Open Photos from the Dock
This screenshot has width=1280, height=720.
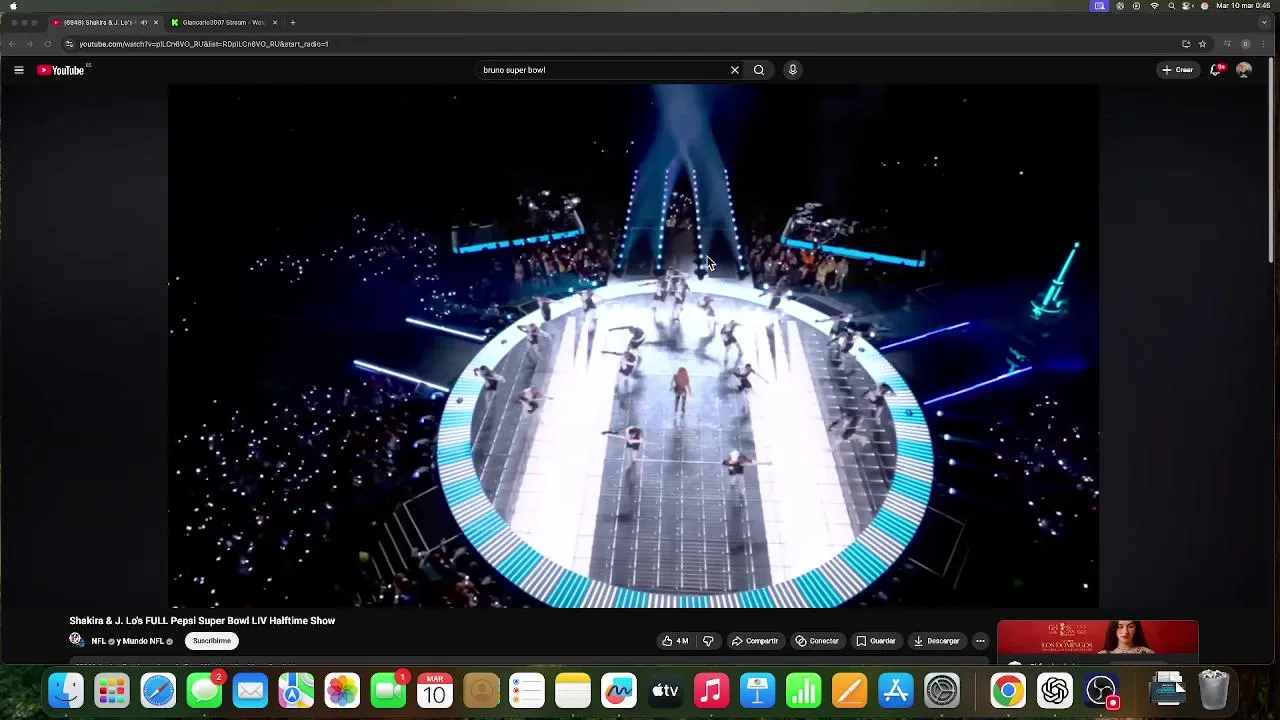pyautogui.click(x=342, y=691)
